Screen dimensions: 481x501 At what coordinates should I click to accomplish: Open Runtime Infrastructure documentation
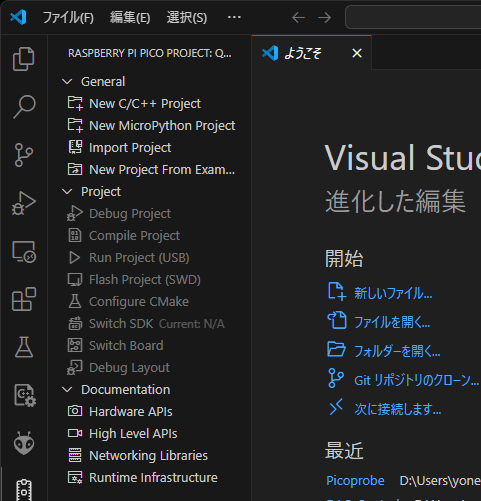coord(149,478)
